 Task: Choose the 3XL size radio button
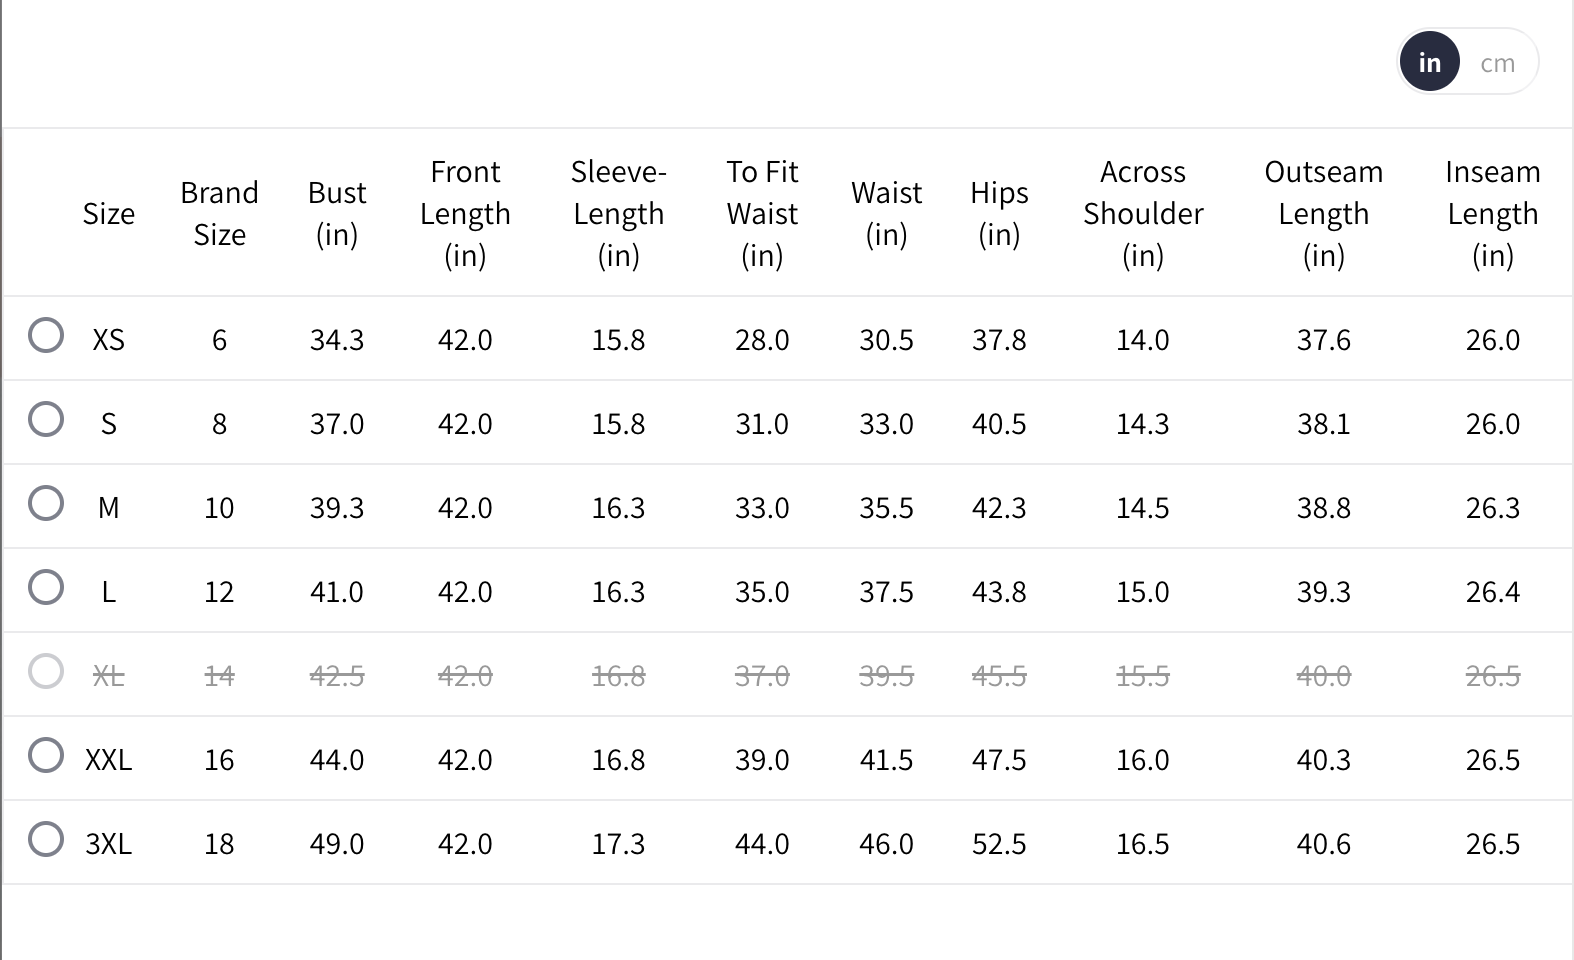pos(46,840)
